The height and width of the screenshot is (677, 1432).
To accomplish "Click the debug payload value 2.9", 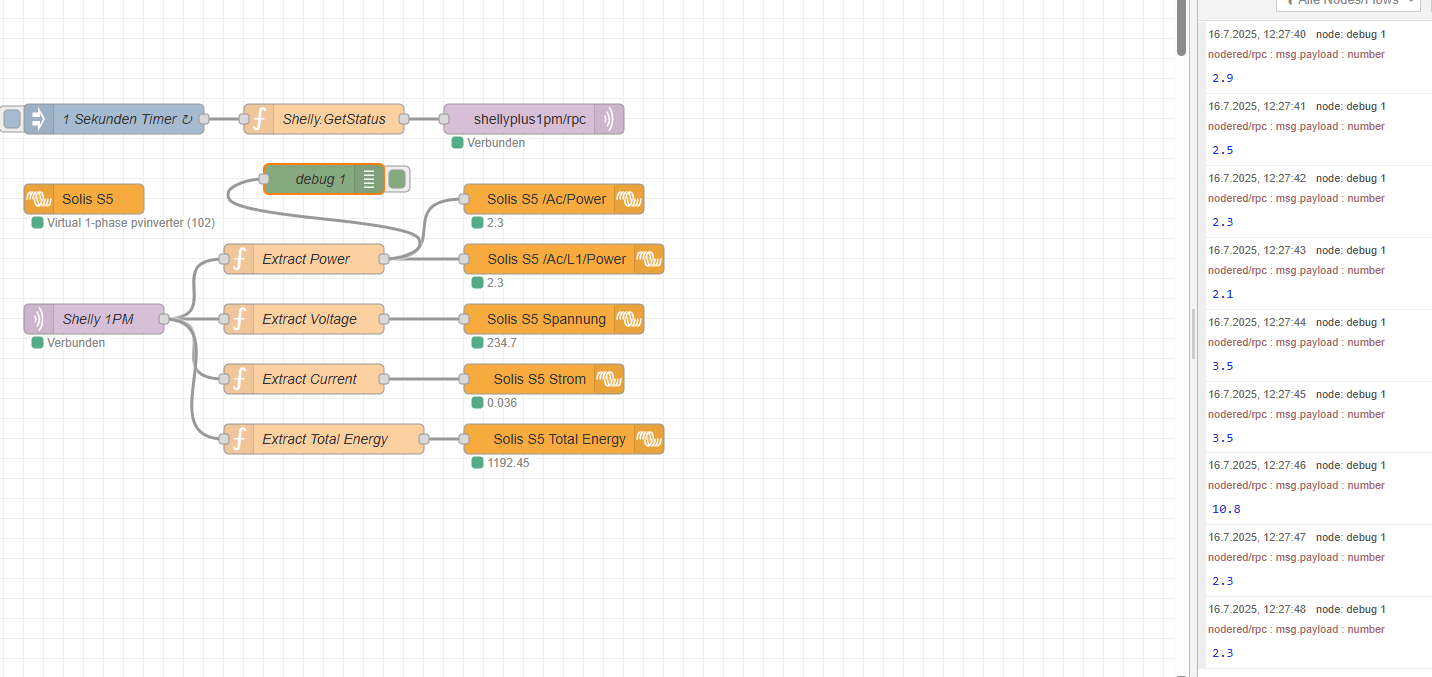I will 1222,78.
